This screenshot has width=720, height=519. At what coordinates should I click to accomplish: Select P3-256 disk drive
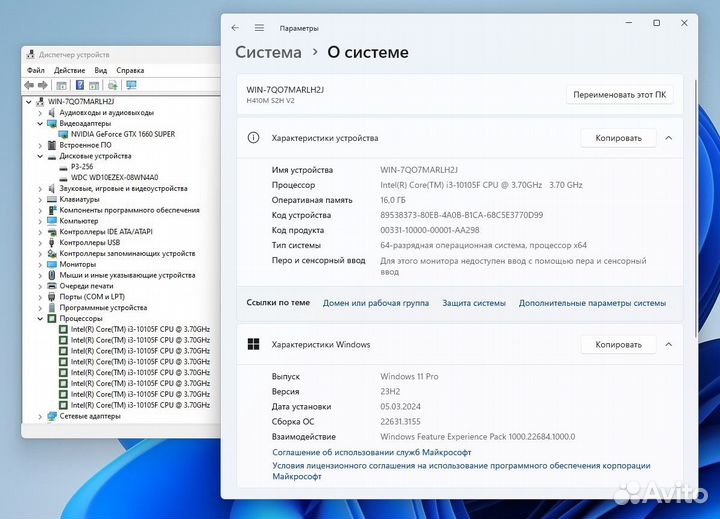[x=82, y=167]
